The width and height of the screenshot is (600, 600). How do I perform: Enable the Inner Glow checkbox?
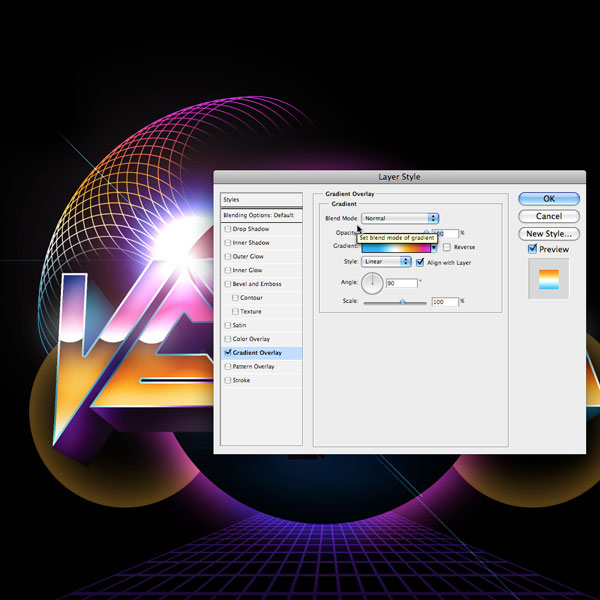point(228,270)
